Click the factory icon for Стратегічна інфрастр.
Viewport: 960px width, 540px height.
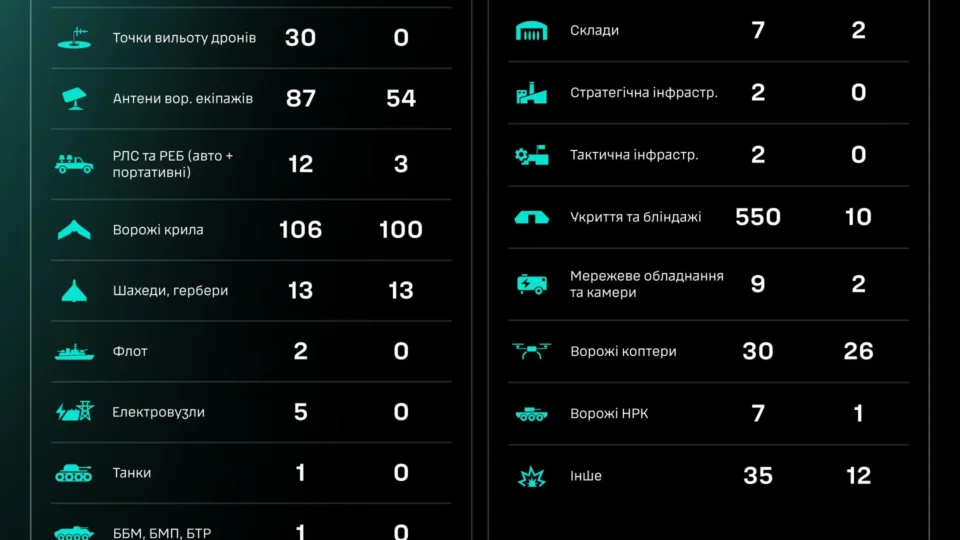coord(531,93)
